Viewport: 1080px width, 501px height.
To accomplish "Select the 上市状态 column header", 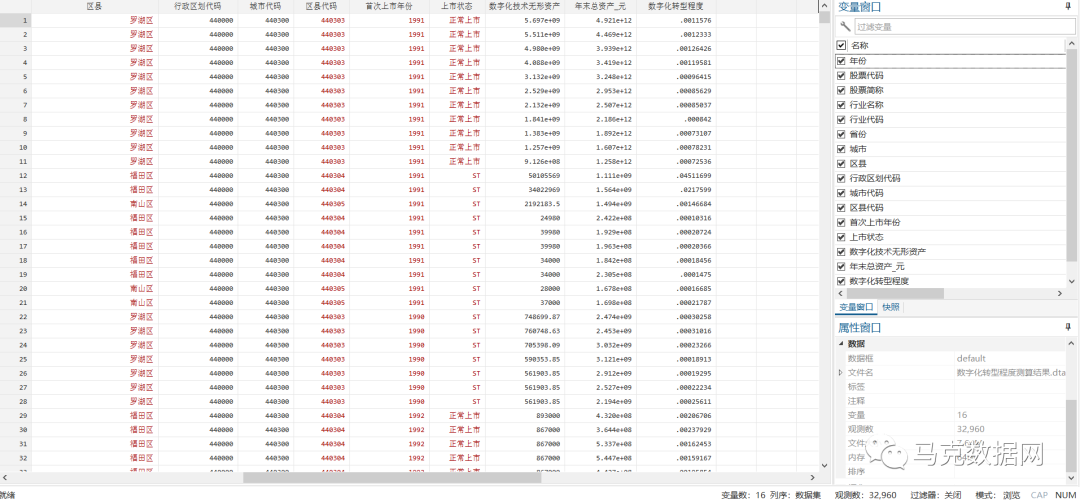I will 457,6.
